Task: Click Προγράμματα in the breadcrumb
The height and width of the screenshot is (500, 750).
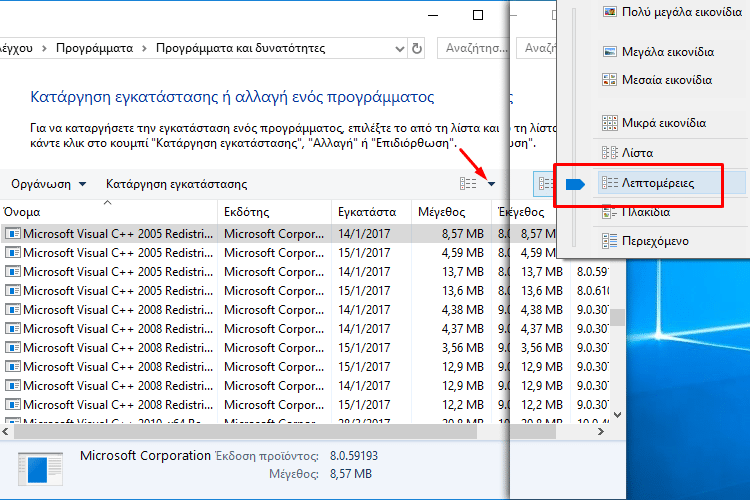Action: click(94, 48)
